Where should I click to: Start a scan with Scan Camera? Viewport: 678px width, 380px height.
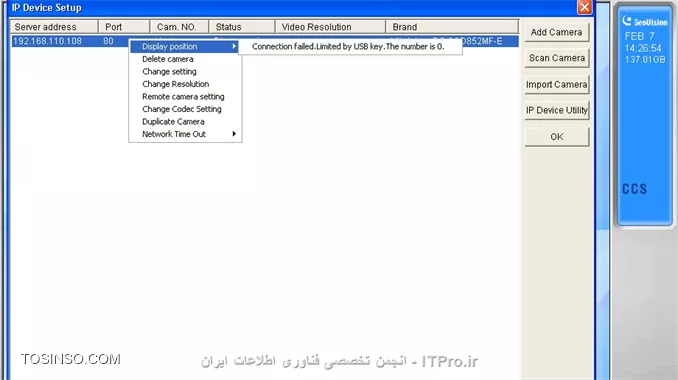556,58
